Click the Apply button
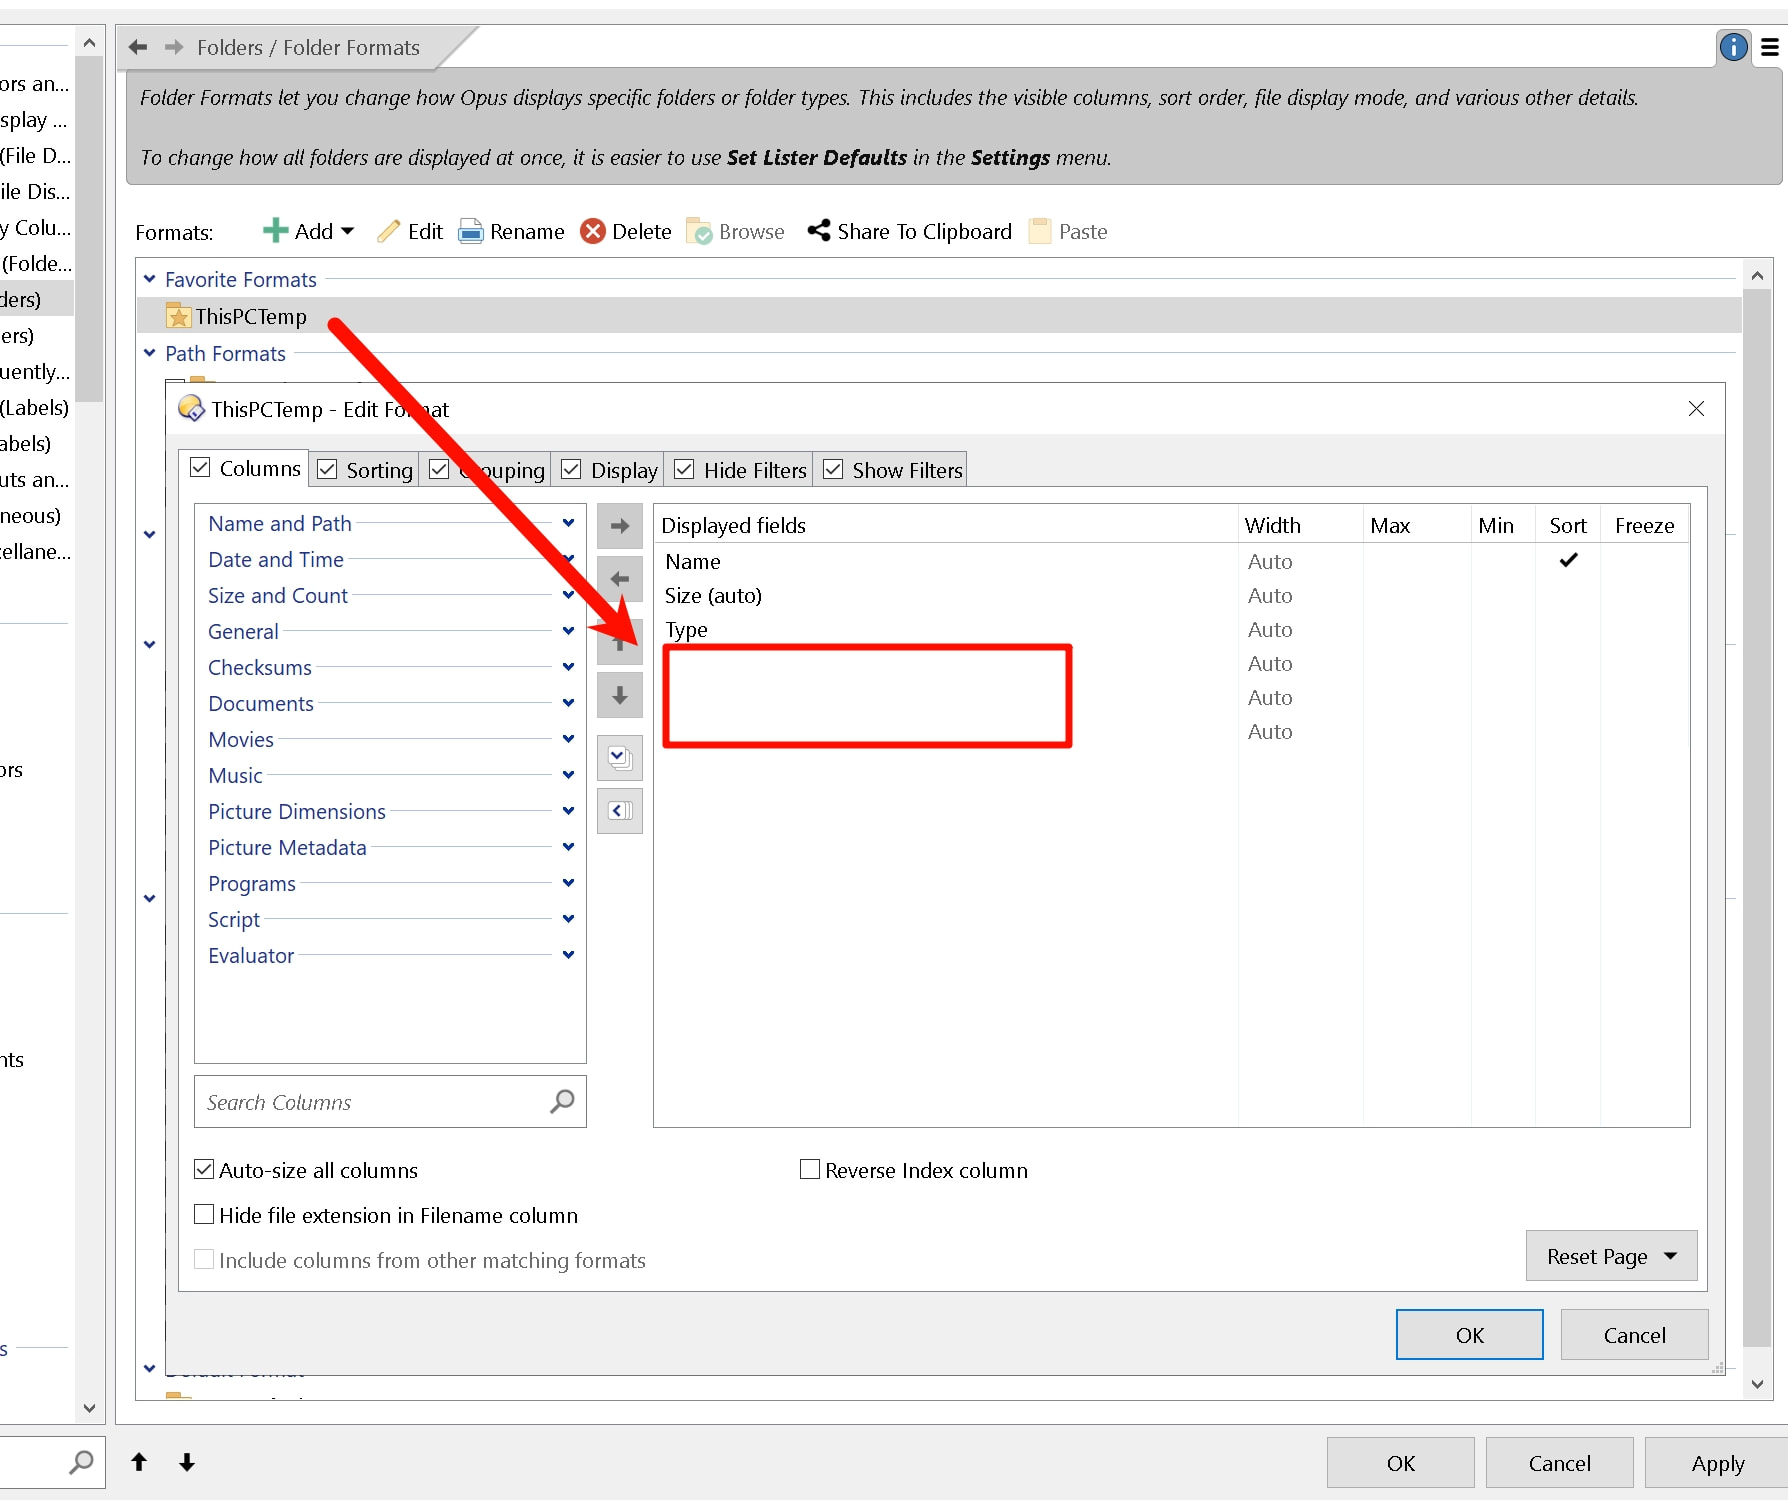 1717,1463
